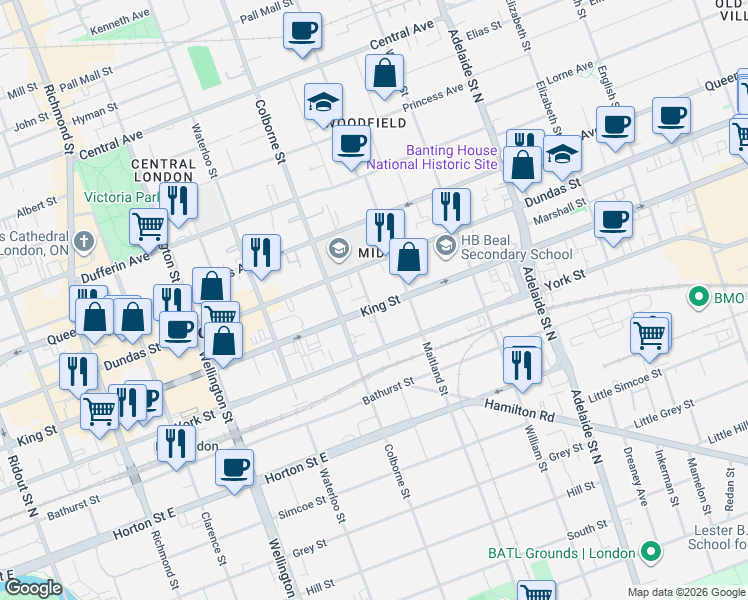Click the cafe marker near Pall Mall St
Screen dimensions: 748x600
[302, 33]
